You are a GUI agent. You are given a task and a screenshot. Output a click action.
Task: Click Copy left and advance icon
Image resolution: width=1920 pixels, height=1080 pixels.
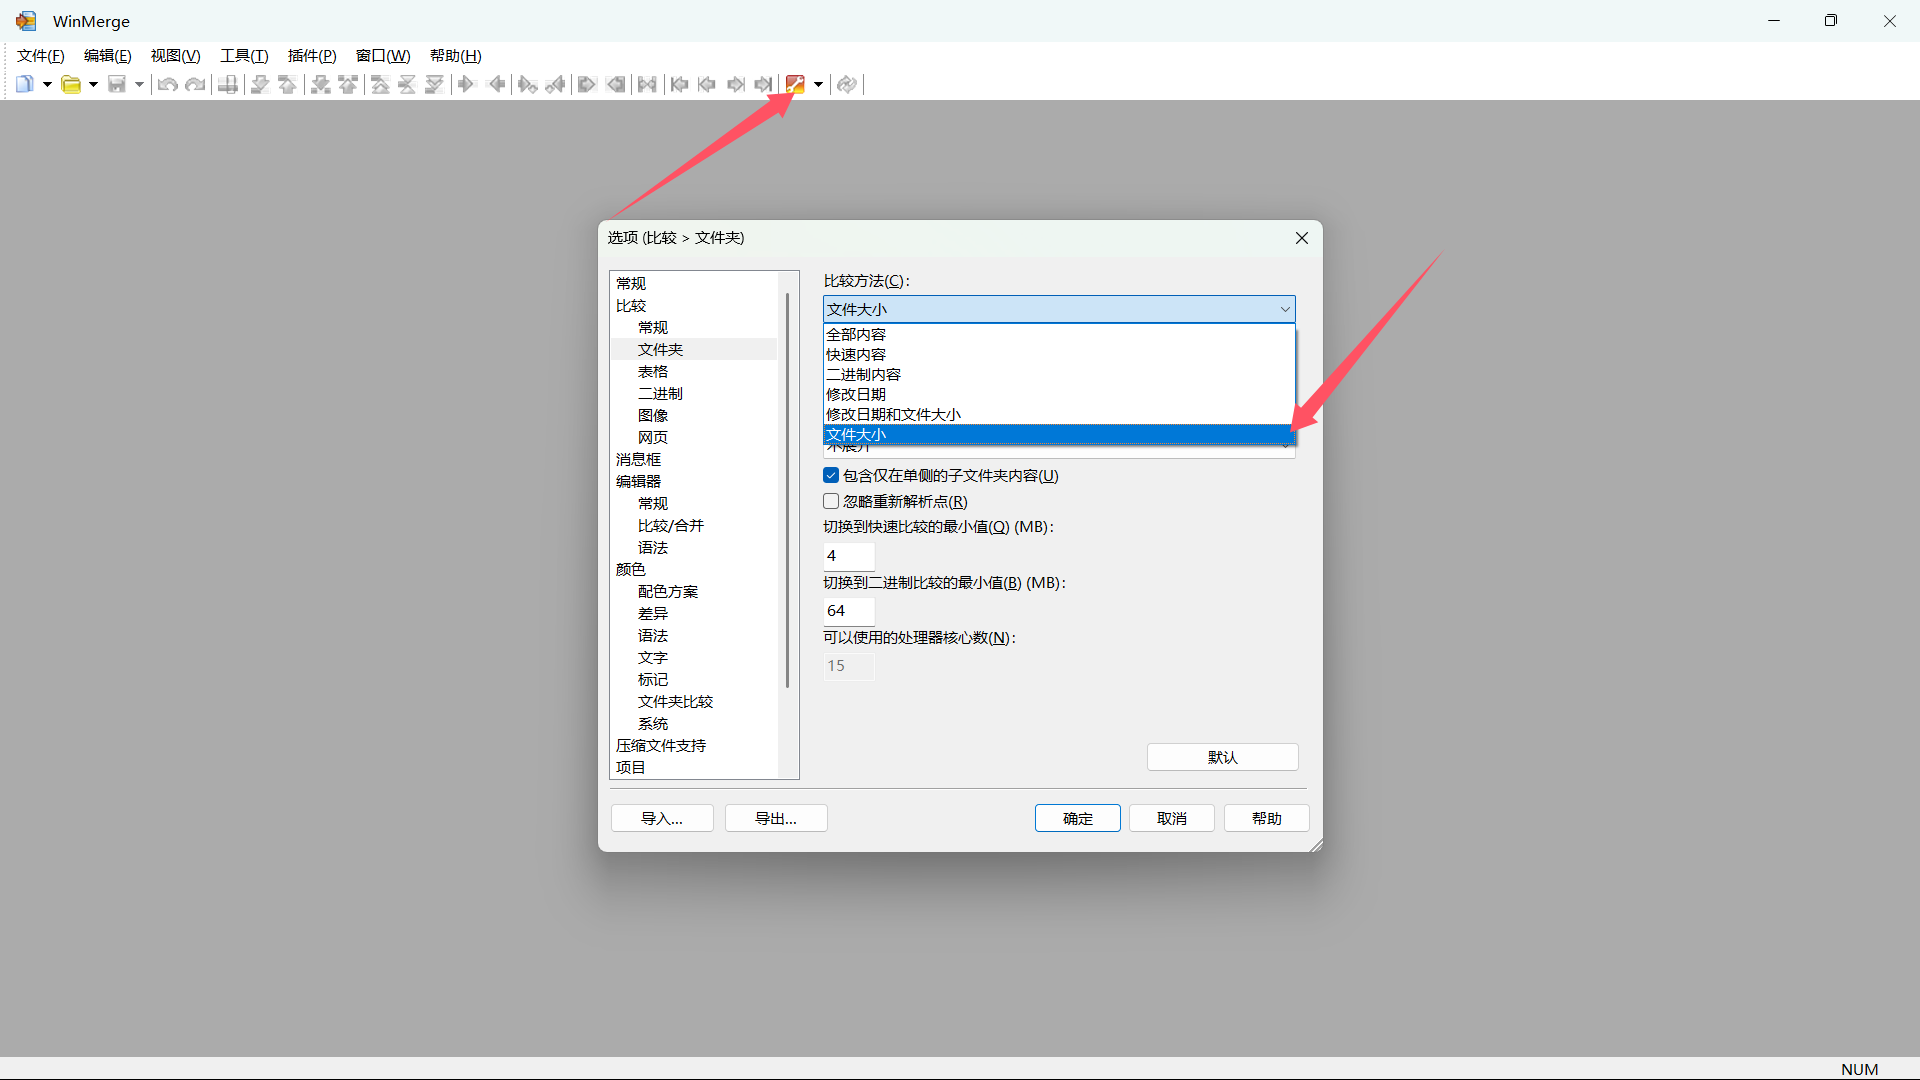click(556, 84)
